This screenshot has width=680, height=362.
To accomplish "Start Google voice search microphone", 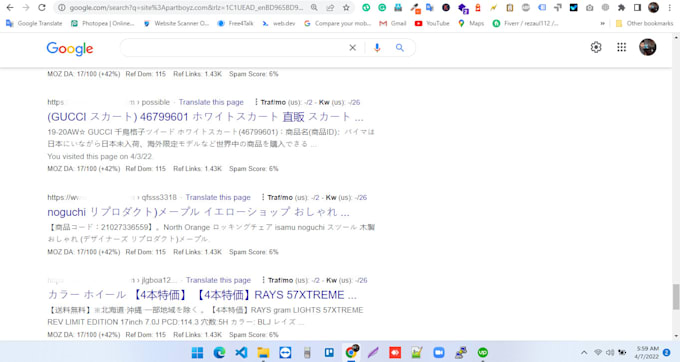I will click(377, 48).
